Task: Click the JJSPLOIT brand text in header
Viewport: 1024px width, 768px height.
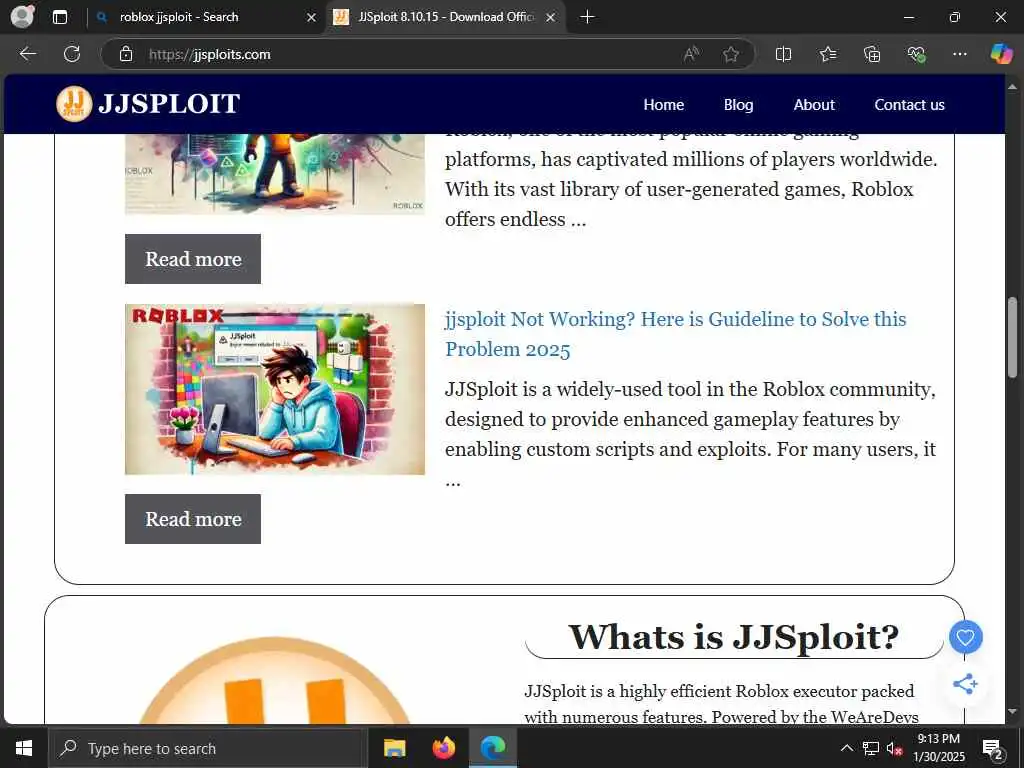Action: pyautogui.click(x=169, y=104)
